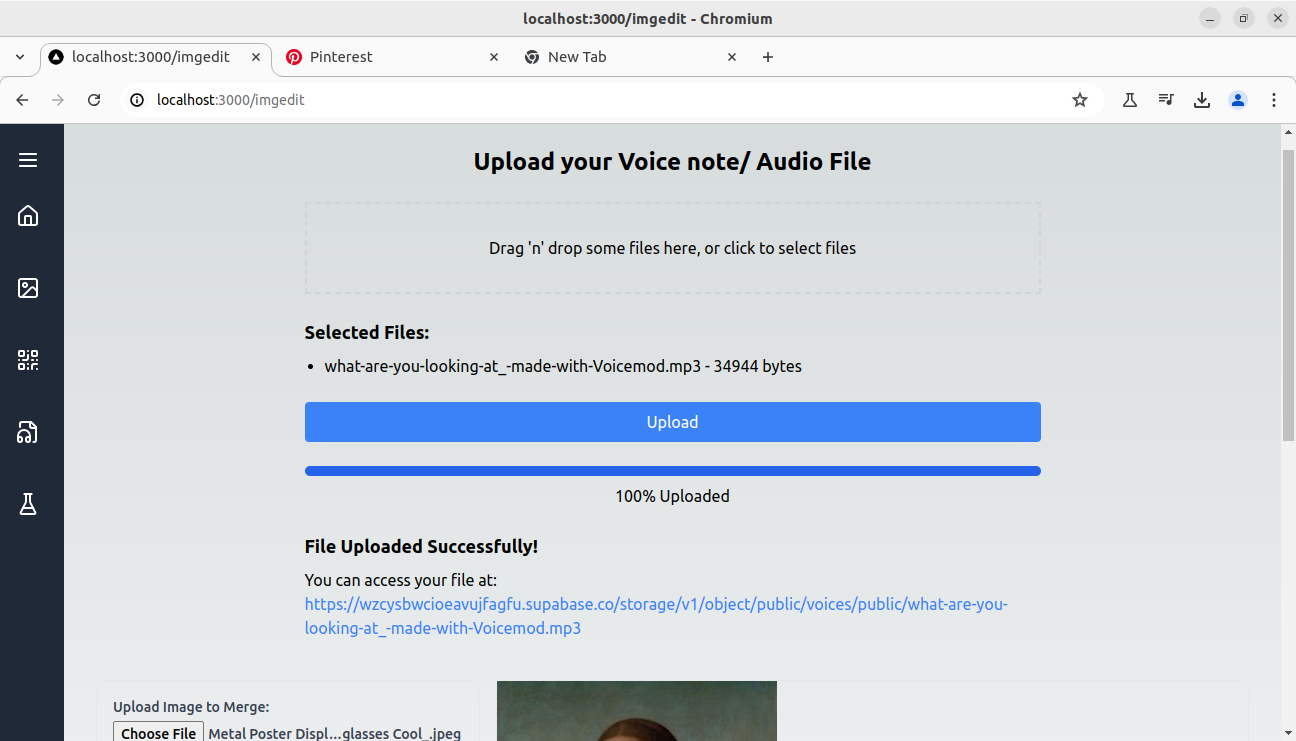Click 'Selected Files:' label

[x=367, y=333]
